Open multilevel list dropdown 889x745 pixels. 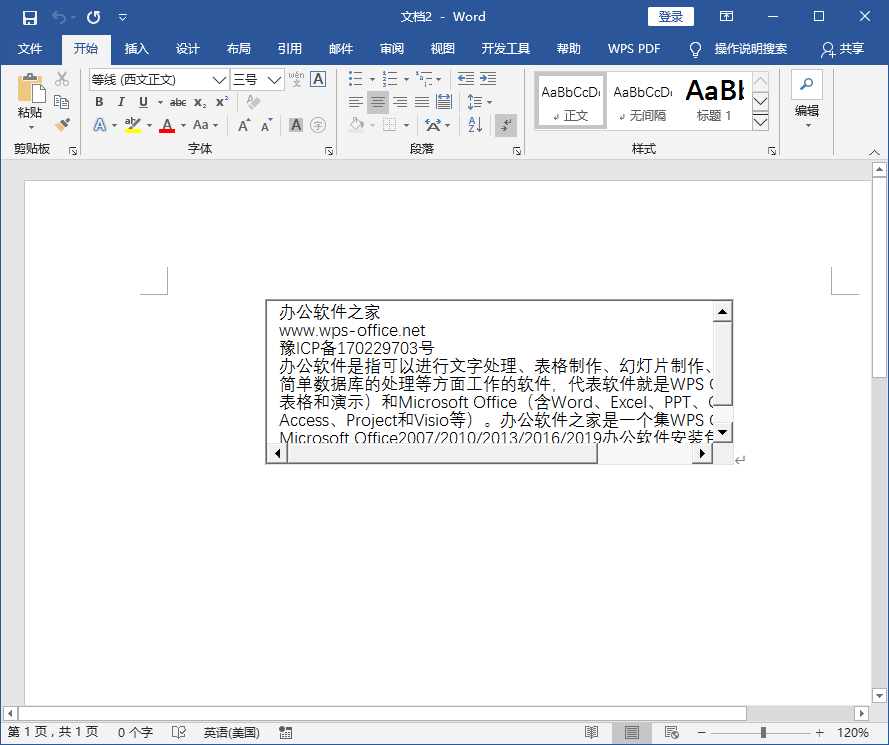(x=438, y=79)
